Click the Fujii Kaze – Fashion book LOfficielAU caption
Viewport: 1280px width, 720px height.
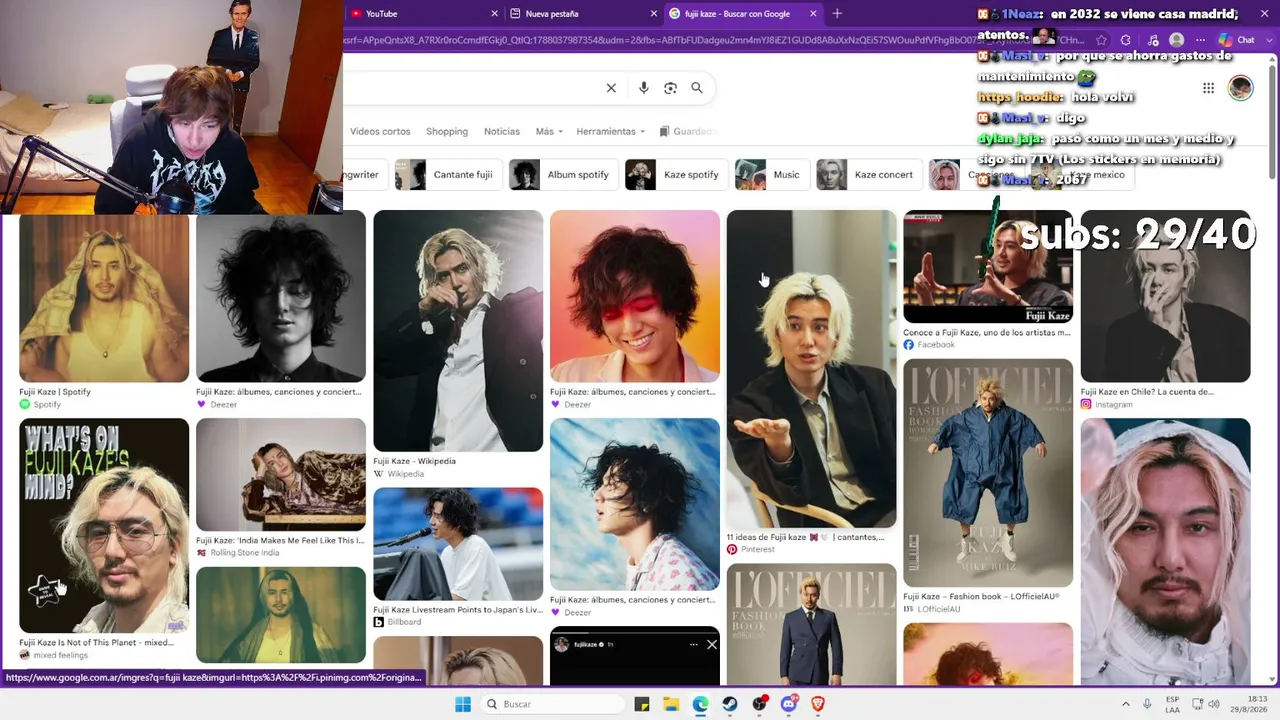pos(981,597)
